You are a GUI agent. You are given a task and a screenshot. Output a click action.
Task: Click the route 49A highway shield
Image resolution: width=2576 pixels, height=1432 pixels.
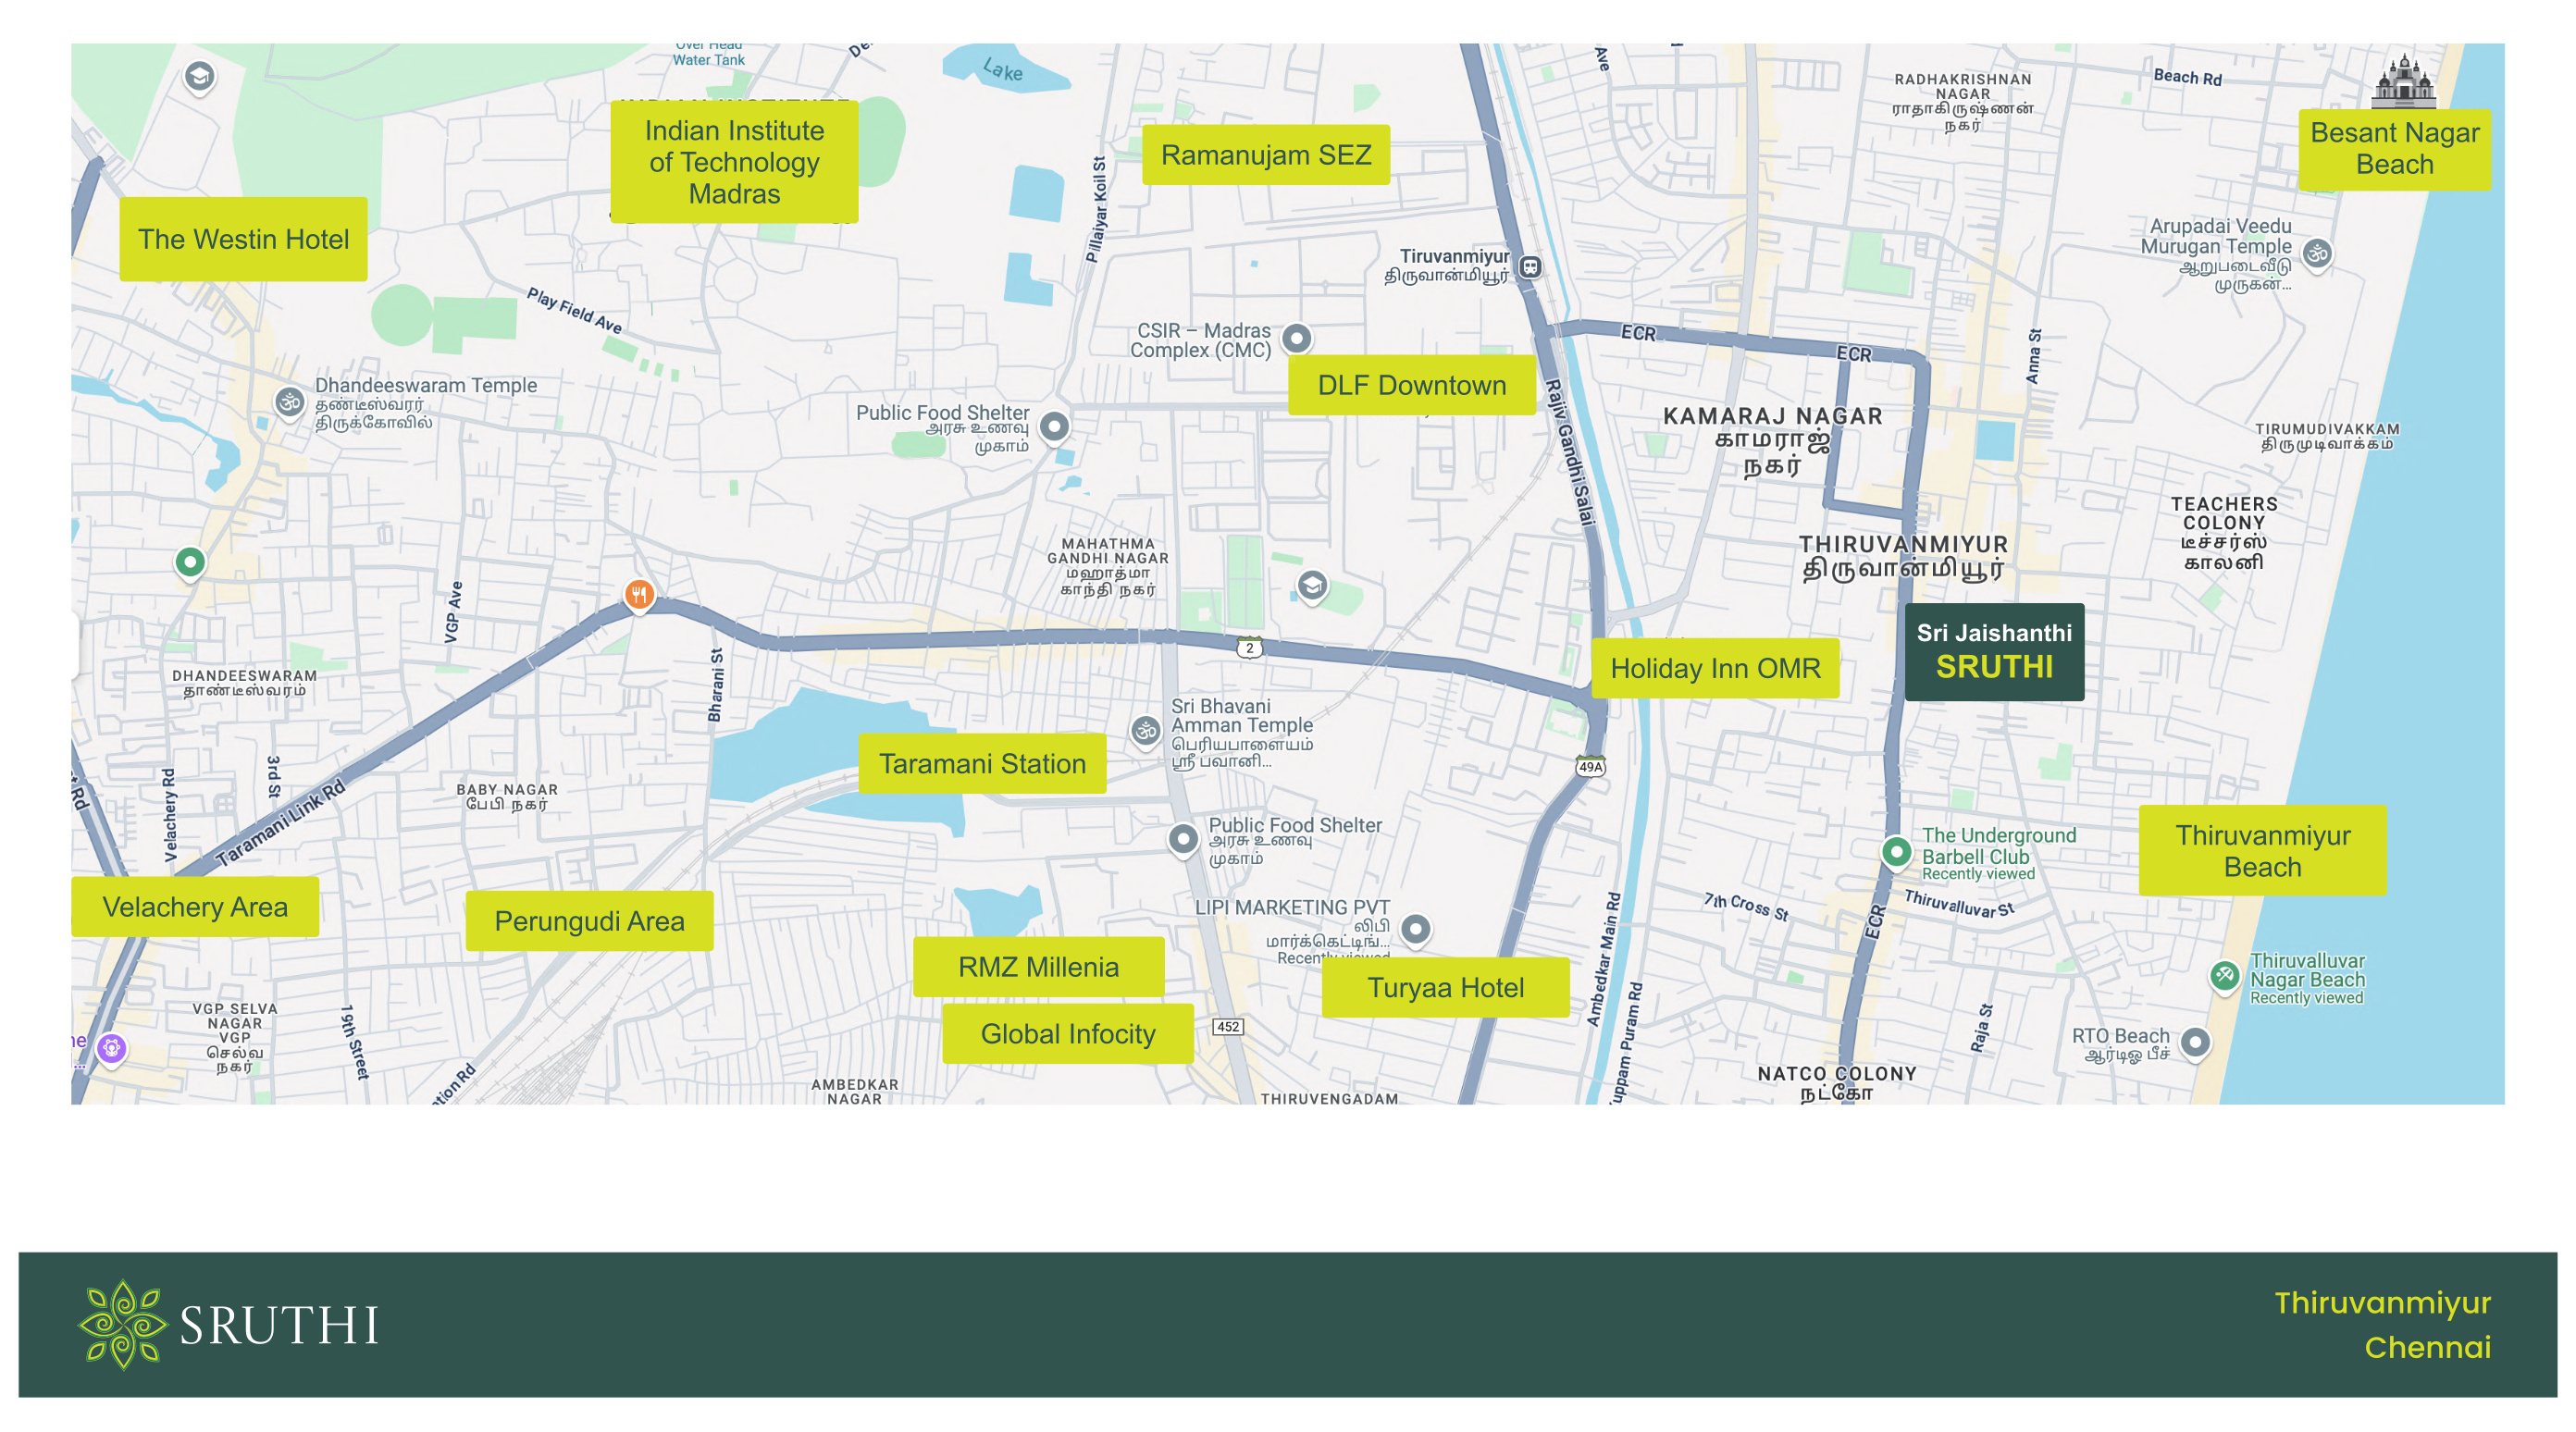point(1590,767)
